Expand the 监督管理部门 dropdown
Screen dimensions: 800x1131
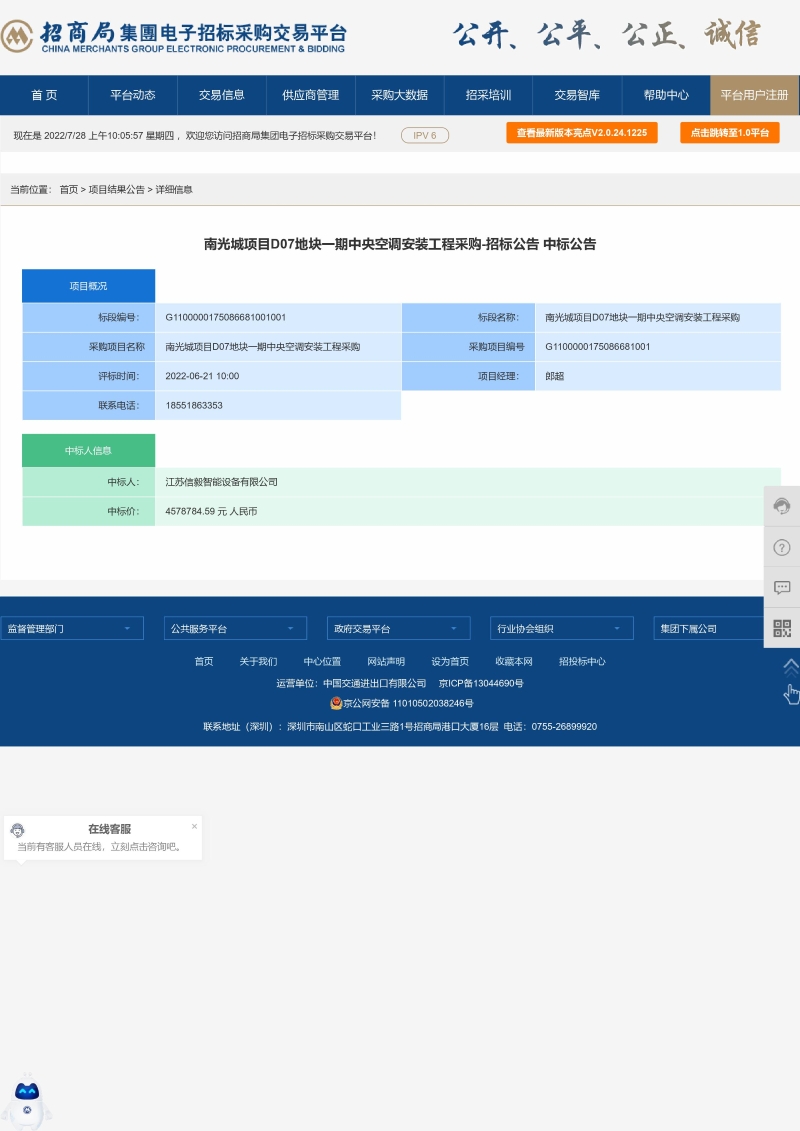tap(72, 628)
